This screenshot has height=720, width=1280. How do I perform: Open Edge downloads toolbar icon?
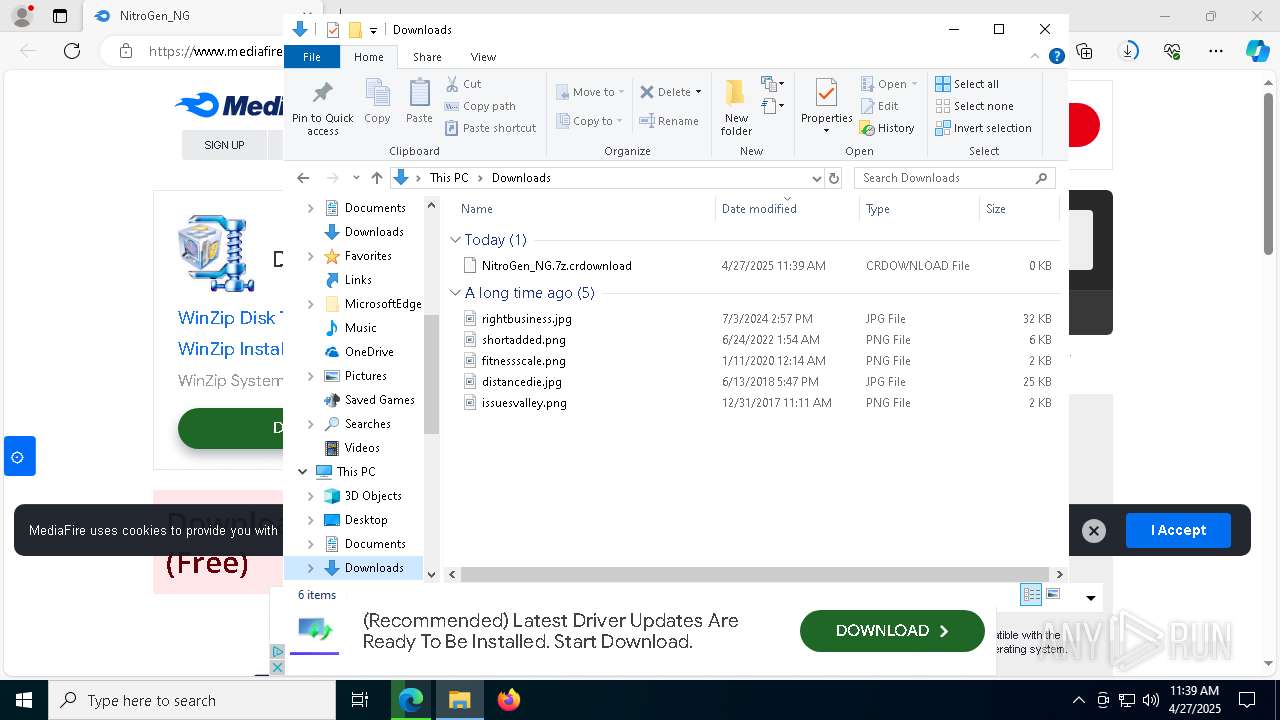(x=1128, y=51)
